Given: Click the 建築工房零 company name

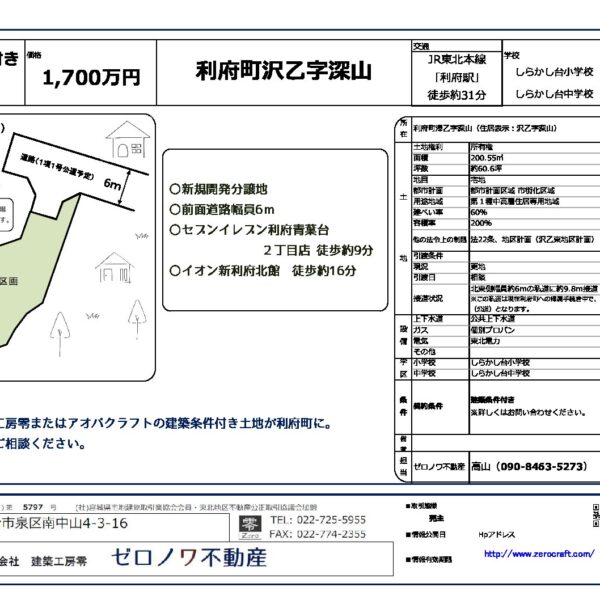Looking at the screenshot, I should tap(59, 561).
